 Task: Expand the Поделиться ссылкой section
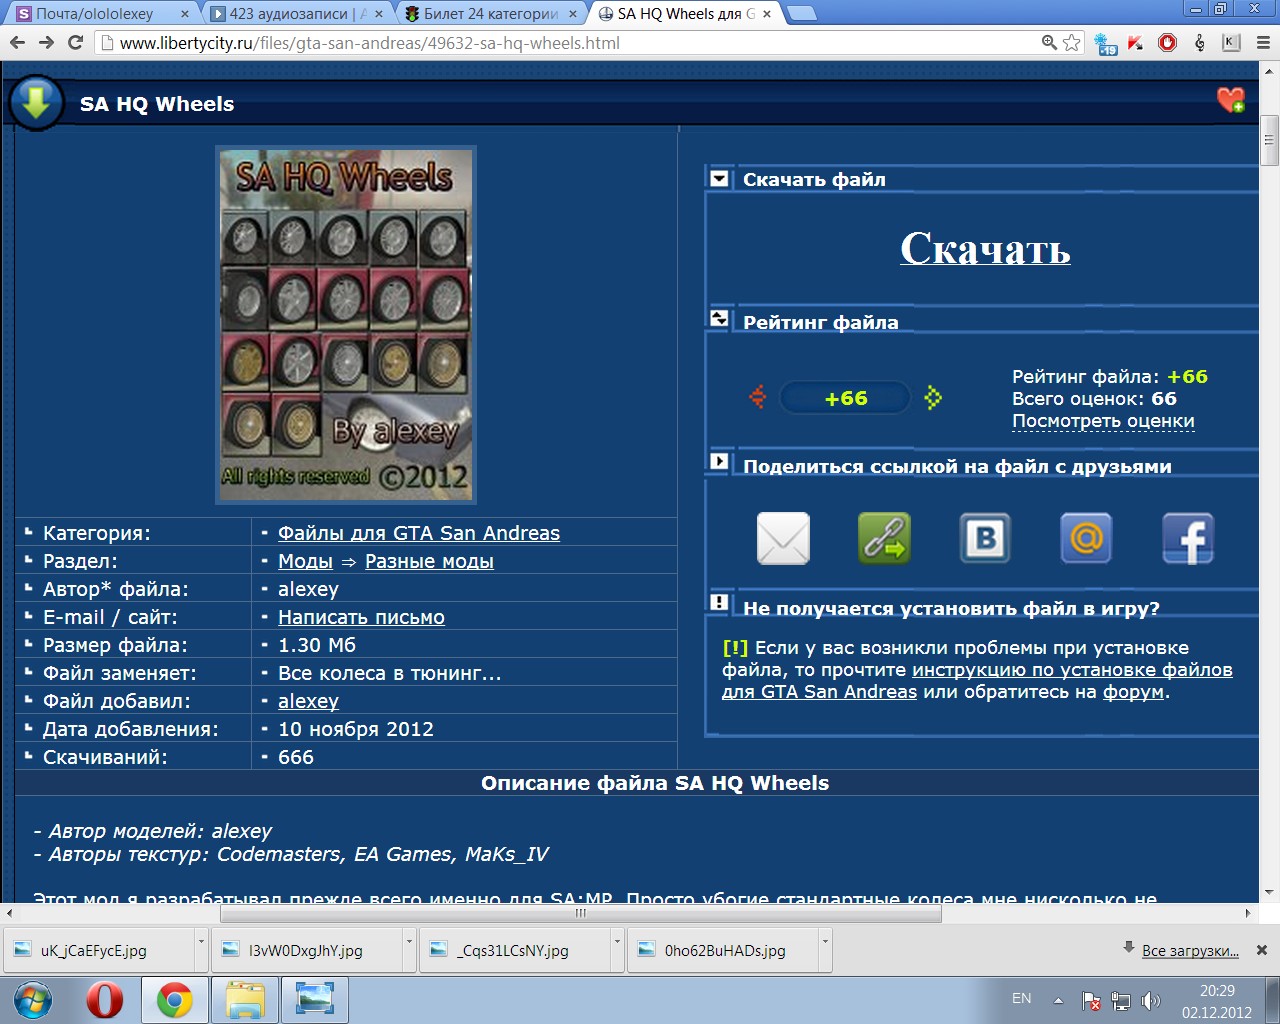(x=719, y=461)
